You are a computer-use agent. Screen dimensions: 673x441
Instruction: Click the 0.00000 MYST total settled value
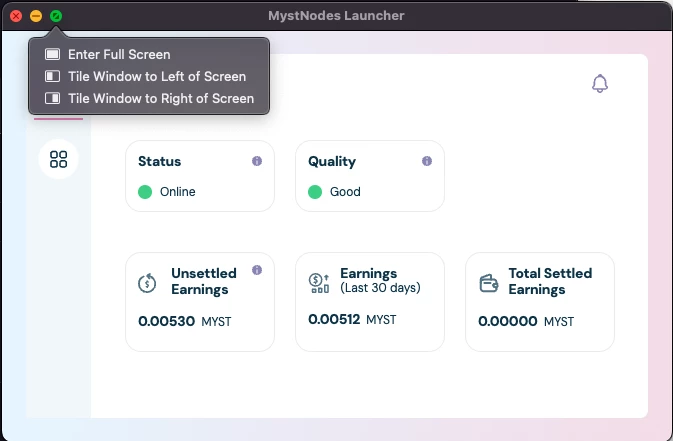(526, 321)
